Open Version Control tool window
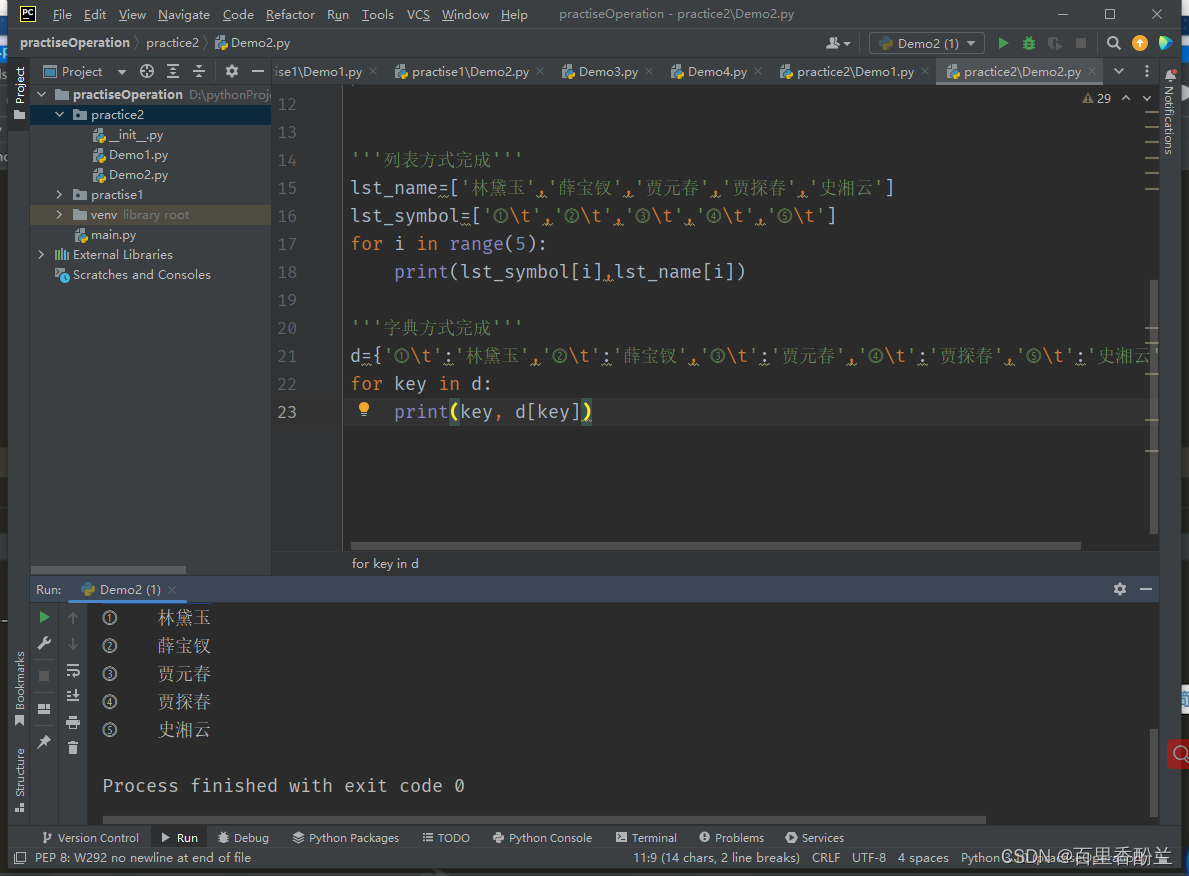The height and width of the screenshot is (876, 1189). point(90,837)
